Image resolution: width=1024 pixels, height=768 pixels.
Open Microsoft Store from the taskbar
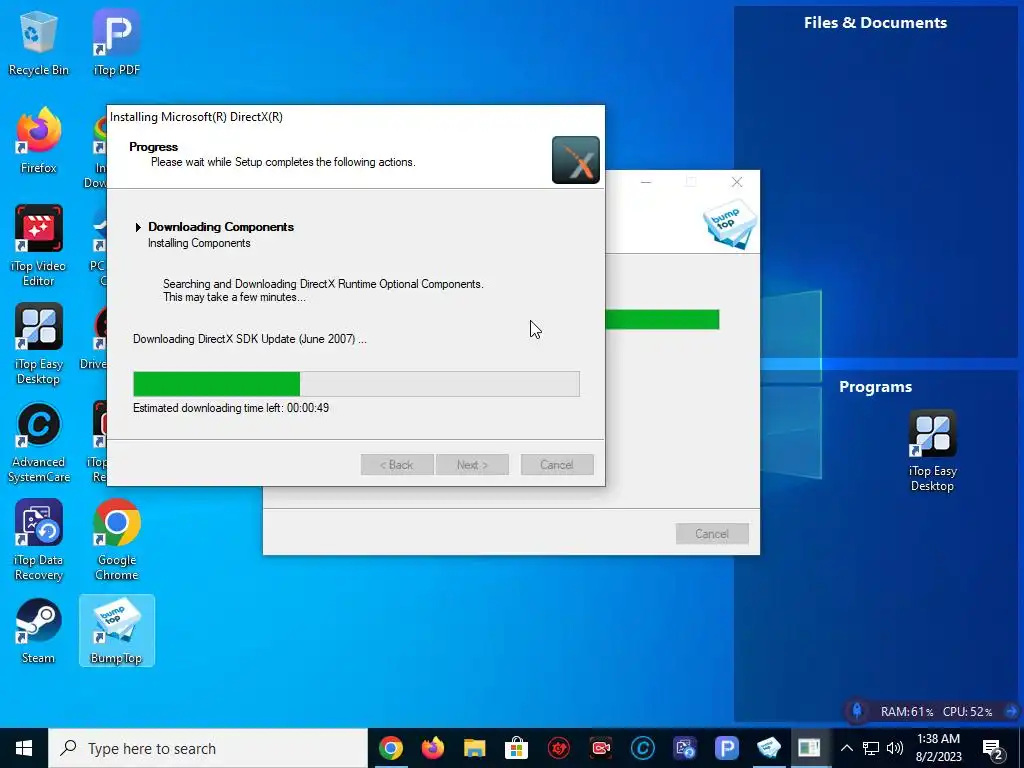(x=516, y=748)
